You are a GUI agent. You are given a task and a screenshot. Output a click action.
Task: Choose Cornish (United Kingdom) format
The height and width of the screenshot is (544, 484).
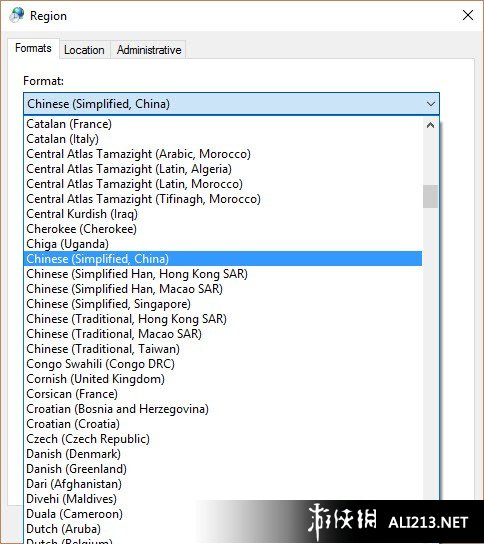click(x=224, y=379)
